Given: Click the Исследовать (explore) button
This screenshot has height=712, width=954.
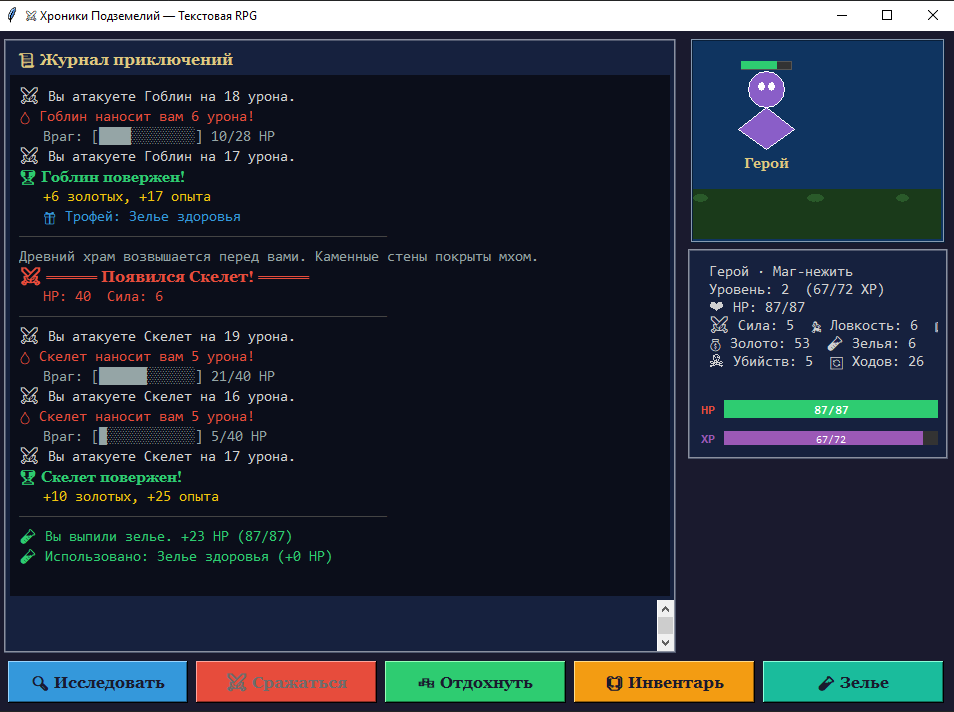Looking at the screenshot, I should (97, 683).
